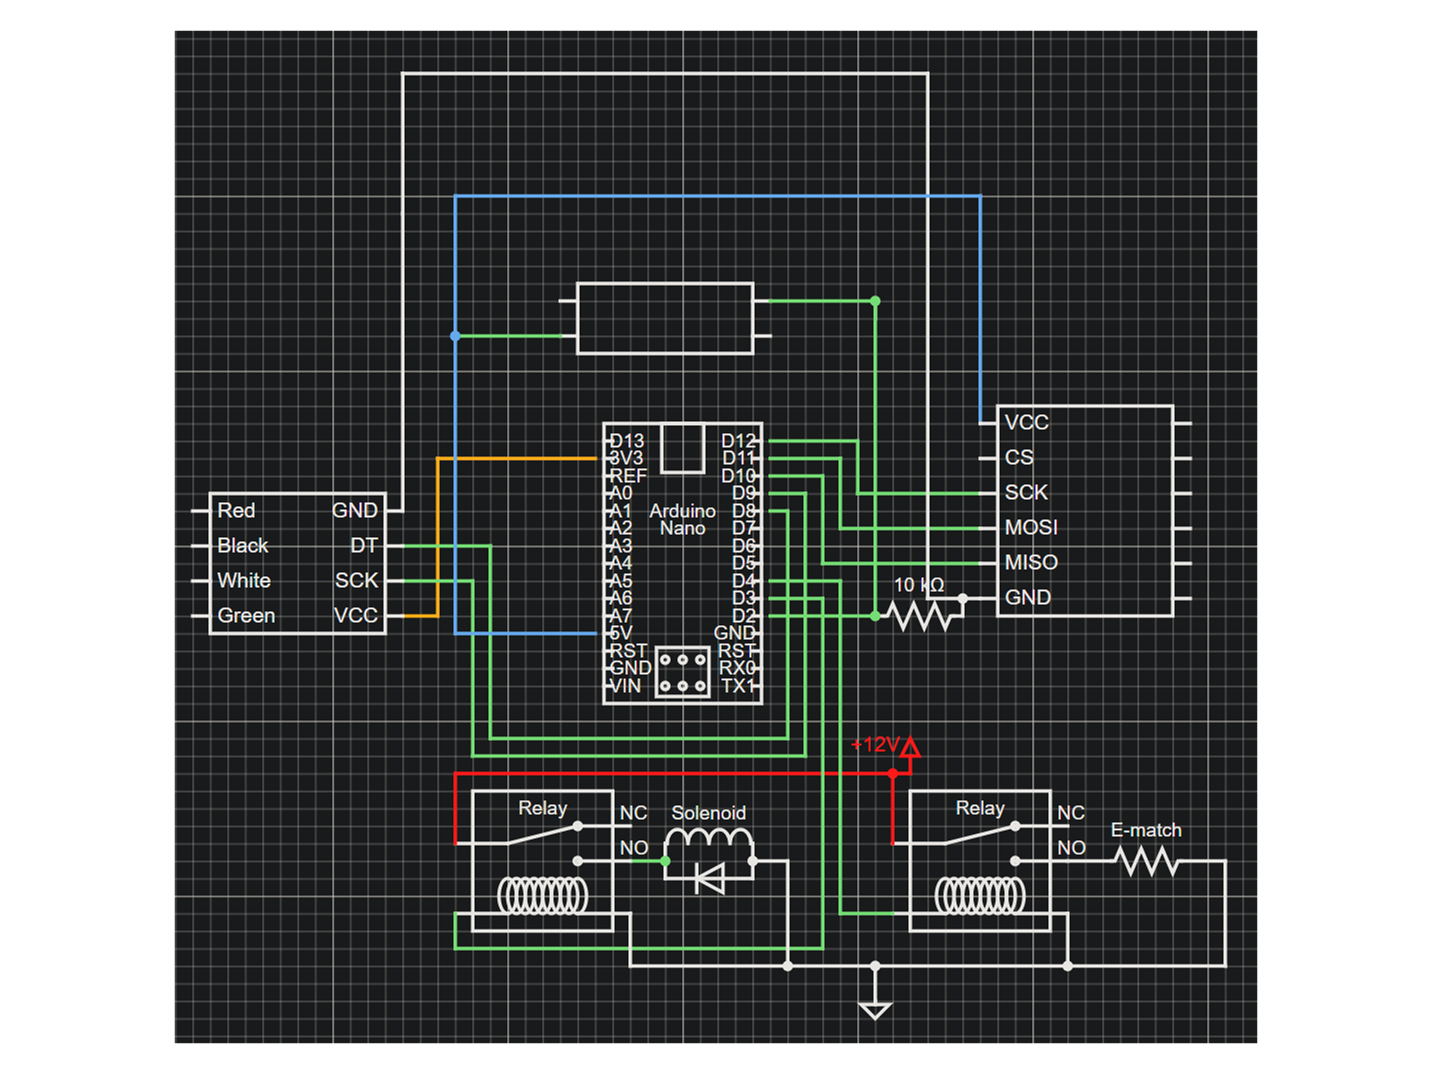Click the Arduino ICSP header block
The width and height of the screenshot is (1432, 1074).
click(683, 672)
